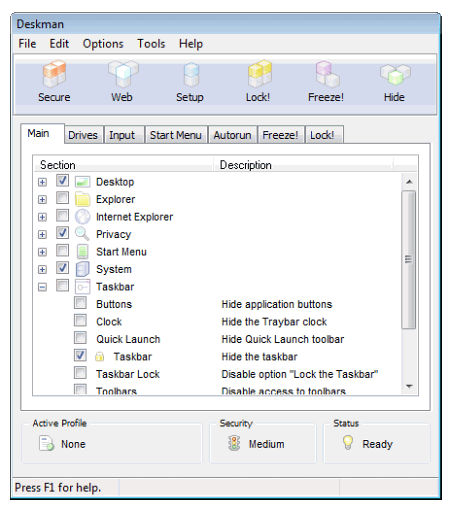Enable the Clock hide checkbox

pos(80,320)
